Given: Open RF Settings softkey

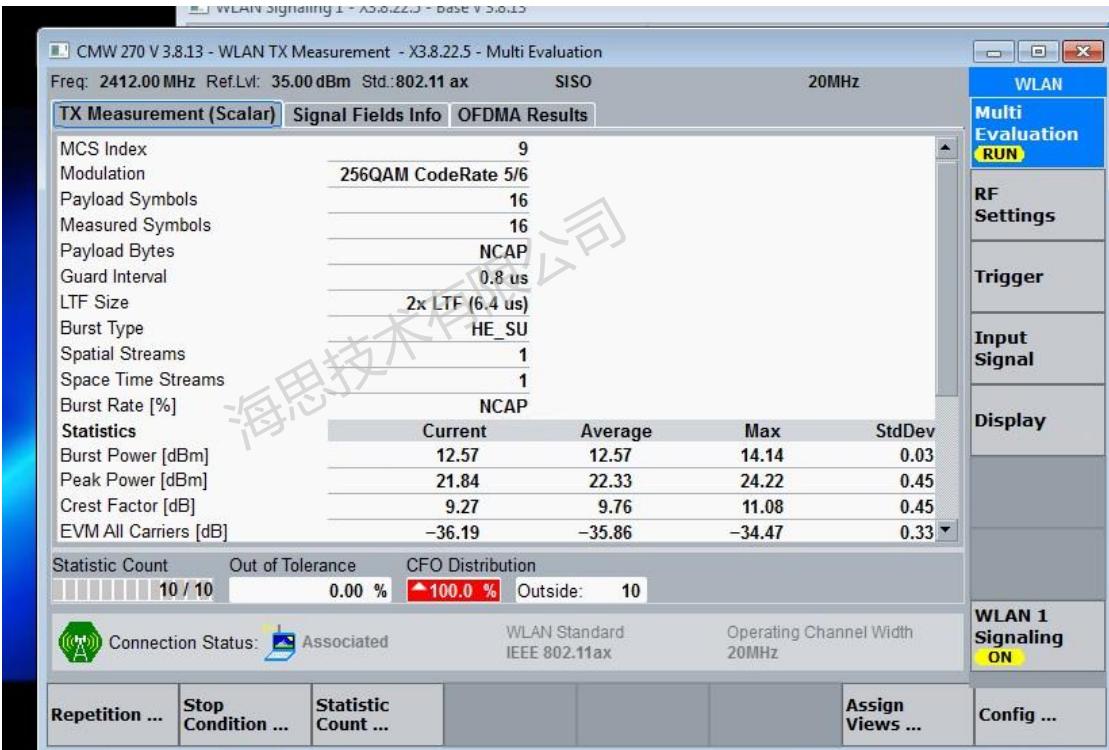Looking at the screenshot, I should tap(1037, 205).
